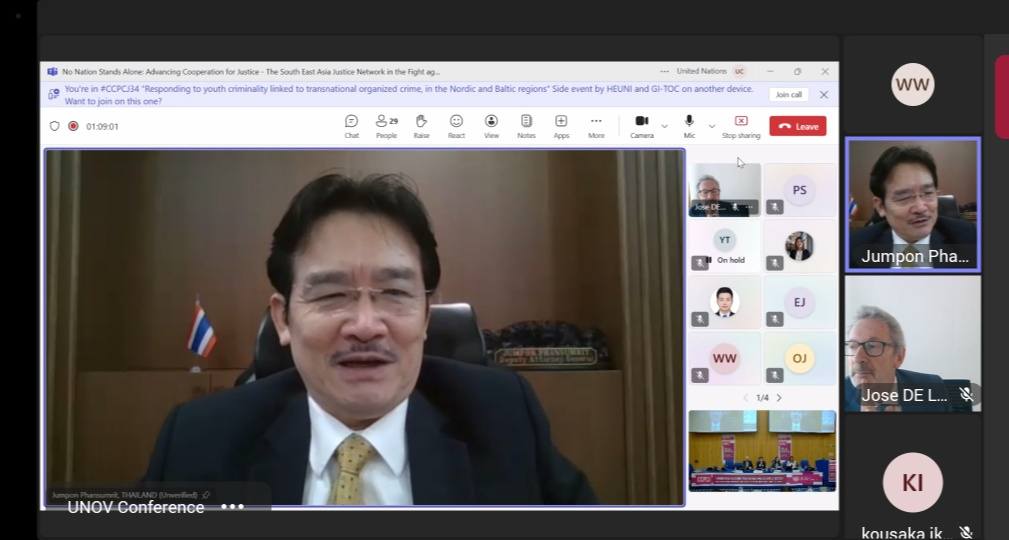Go to next participant gallery page

coord(780,398)
